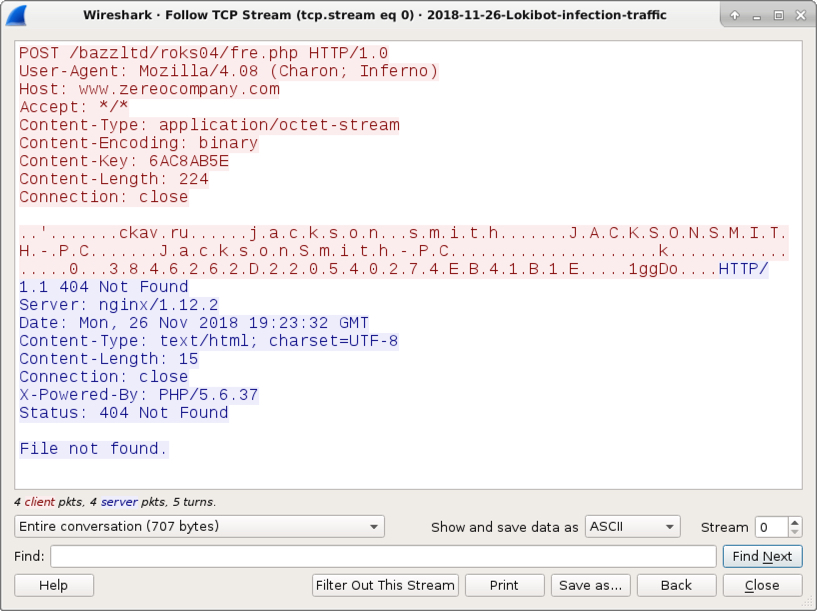Click the POST /bazzltd/roks04/fre.php request line
Image resolution: width=817 pixels, height=611 pixels.
(x=204, y=53)
